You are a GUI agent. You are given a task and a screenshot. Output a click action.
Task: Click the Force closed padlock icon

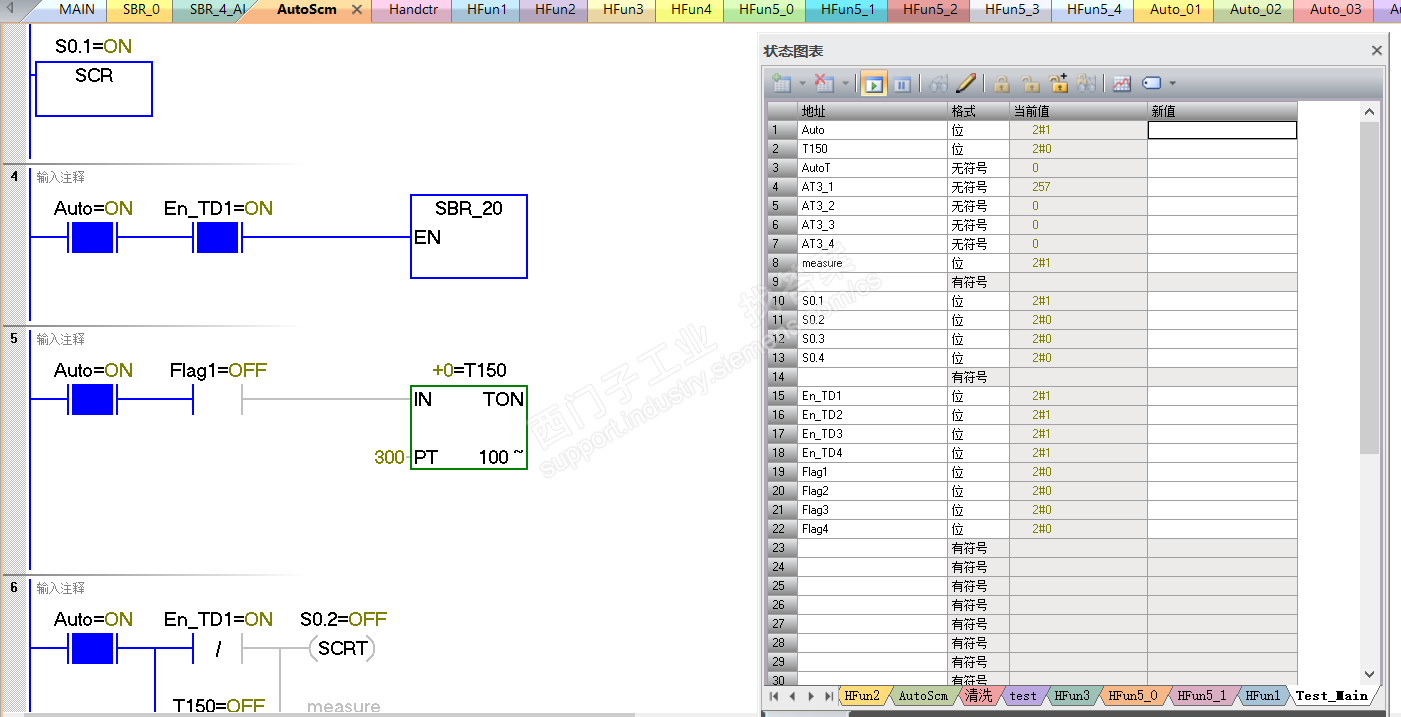coord(1001,84)
